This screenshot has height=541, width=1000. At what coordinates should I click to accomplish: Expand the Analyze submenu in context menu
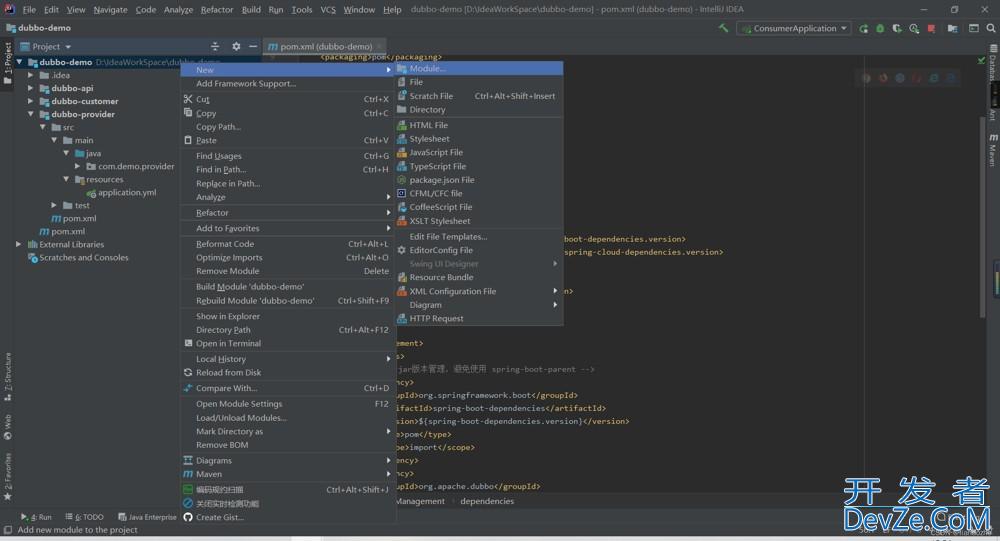tap(288, 197)
